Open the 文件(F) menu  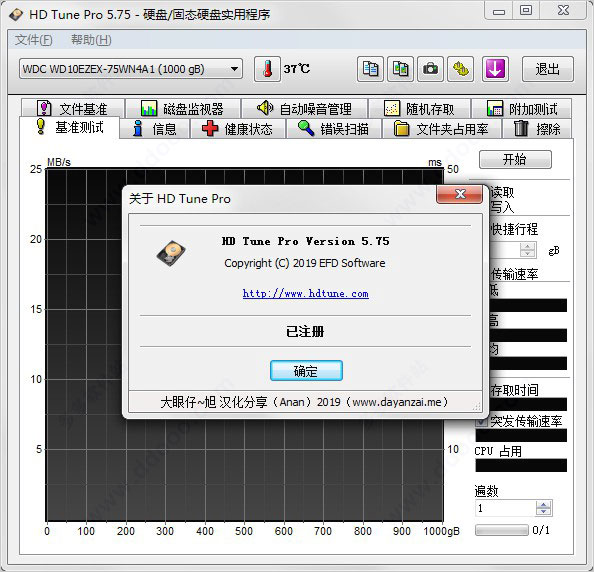pos(34,40)
